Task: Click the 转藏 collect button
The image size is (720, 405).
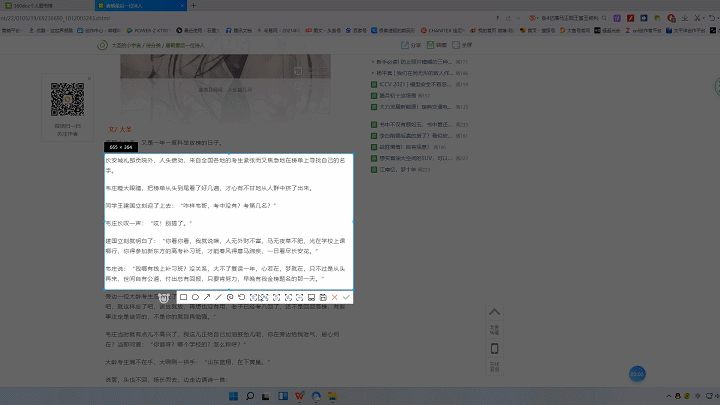Action: (436, 45)
